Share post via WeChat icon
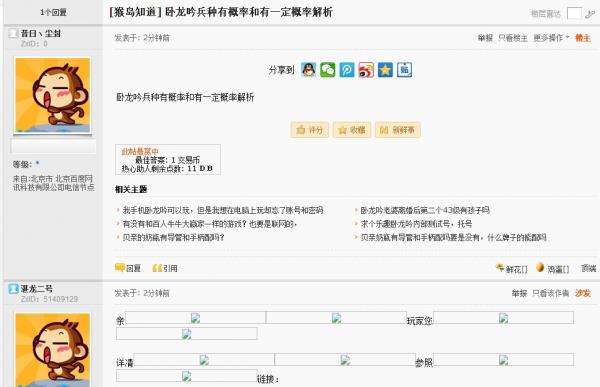The height and width of the screenshot is (387, 600). (328, 70)
